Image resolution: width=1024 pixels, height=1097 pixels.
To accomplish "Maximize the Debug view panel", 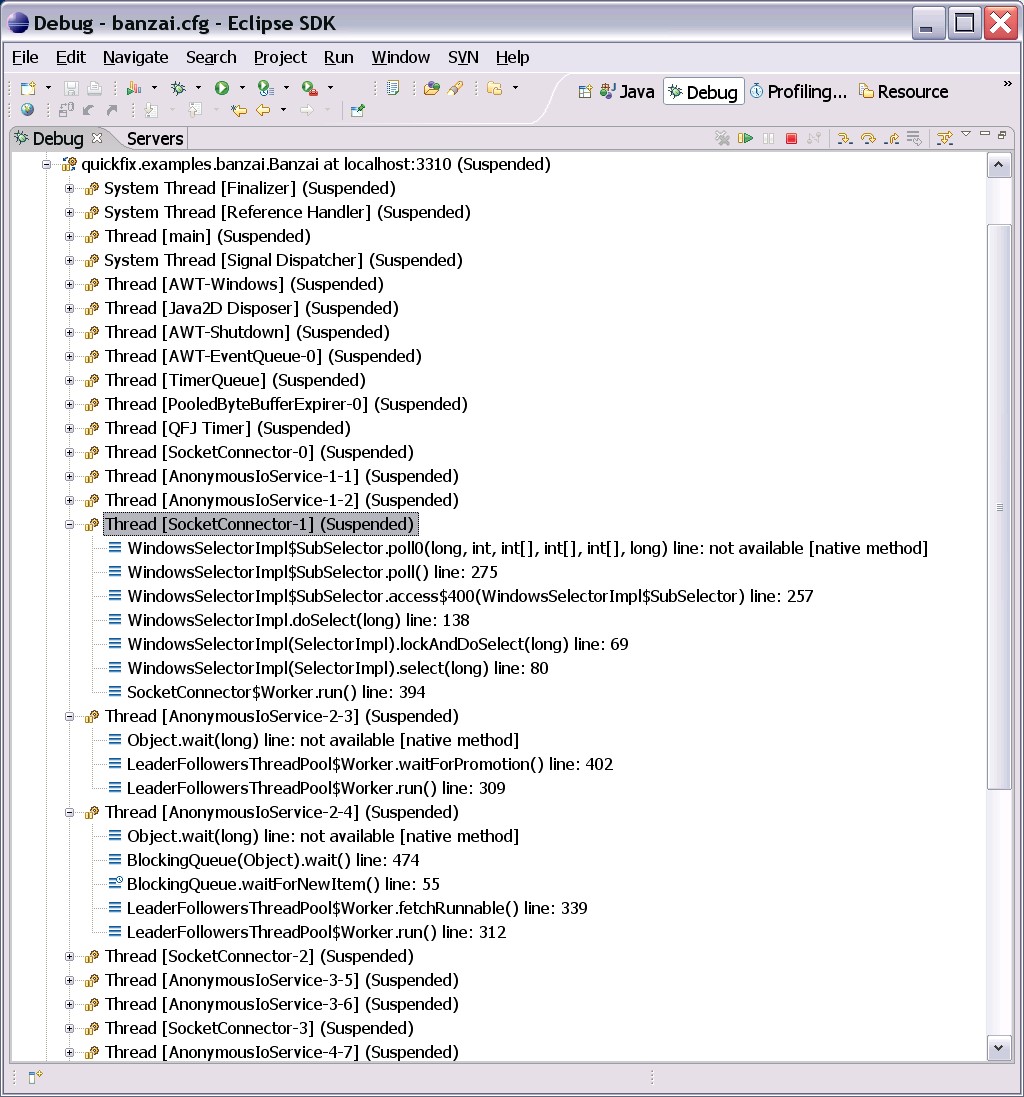I will point(1002,134).
